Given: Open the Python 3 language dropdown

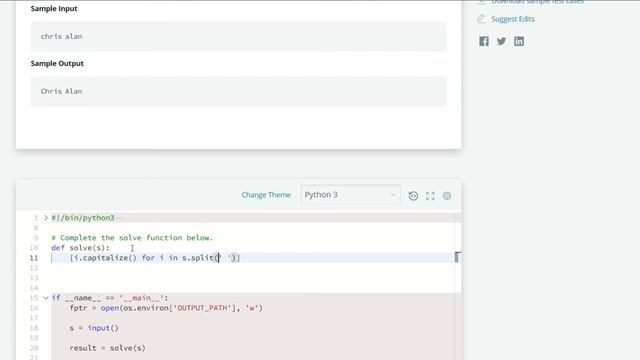Looking at the screenshot, I should coord(351,195).
